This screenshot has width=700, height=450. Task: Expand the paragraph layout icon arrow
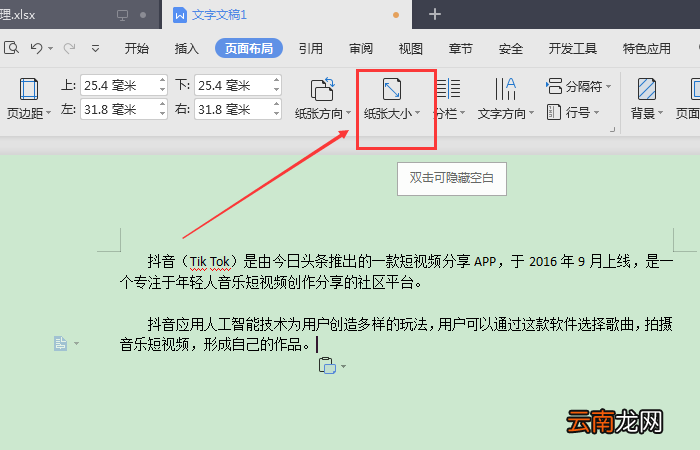coord(76,343)
